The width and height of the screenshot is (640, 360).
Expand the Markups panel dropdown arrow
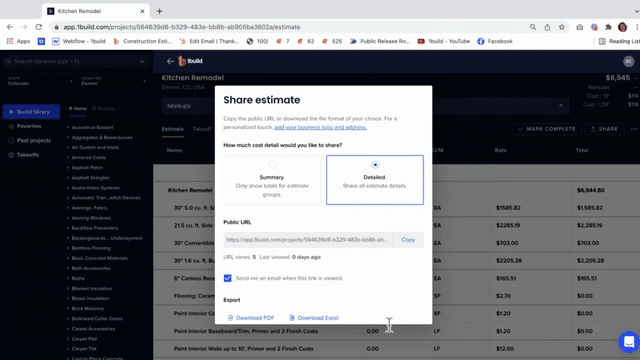[561, 106]
